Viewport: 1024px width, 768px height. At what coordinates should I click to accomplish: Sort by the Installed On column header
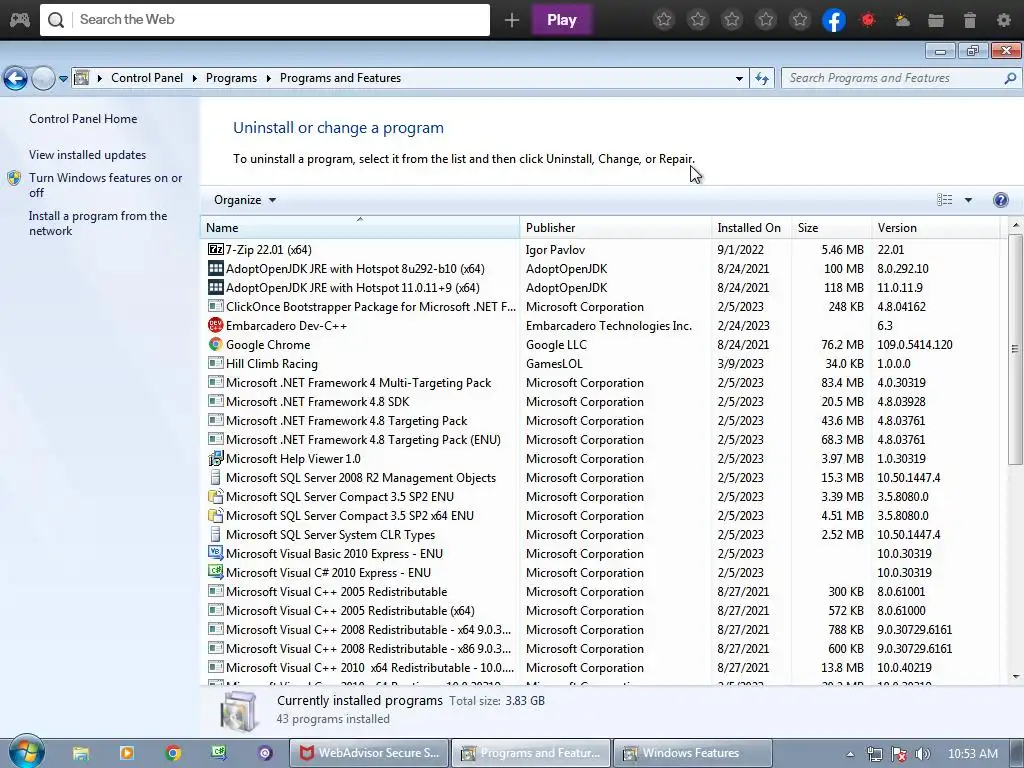(x=751, y=227)
